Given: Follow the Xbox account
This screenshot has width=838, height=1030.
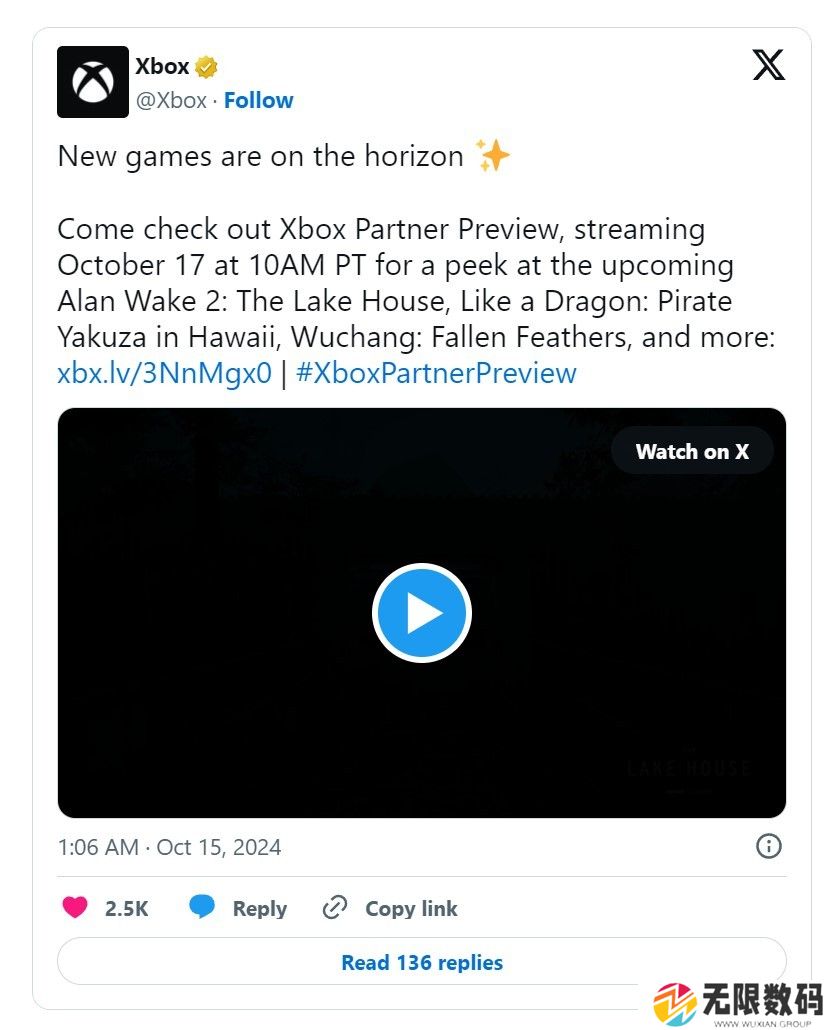Looking at the screenshot, I should coord(258,100).
